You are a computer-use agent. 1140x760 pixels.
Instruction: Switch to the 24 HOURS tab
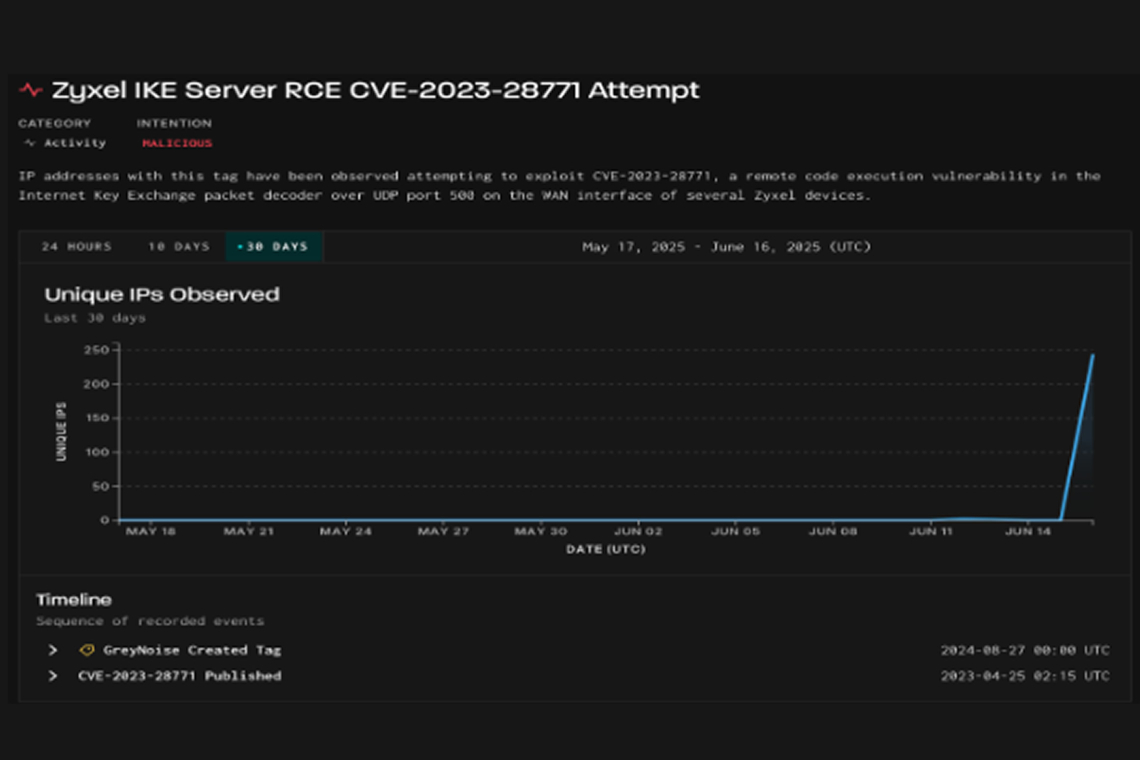76,247
